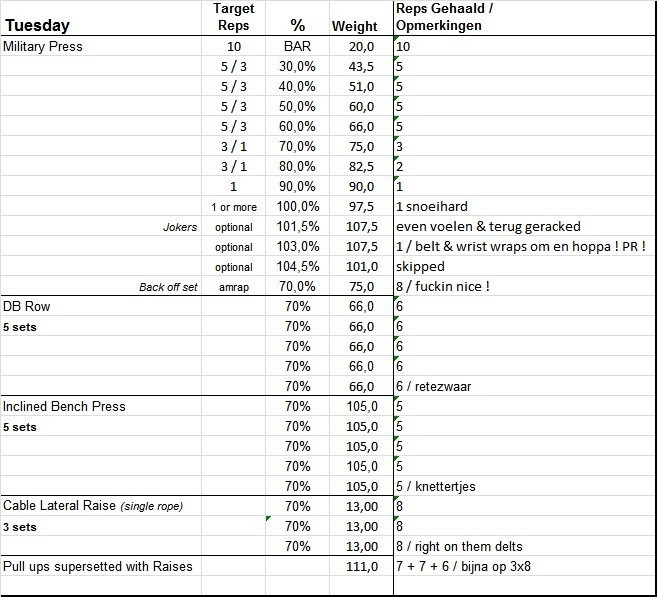Select the amrap target reps cell
Viewport: 657px width, 597px height.
click(233, 287)
